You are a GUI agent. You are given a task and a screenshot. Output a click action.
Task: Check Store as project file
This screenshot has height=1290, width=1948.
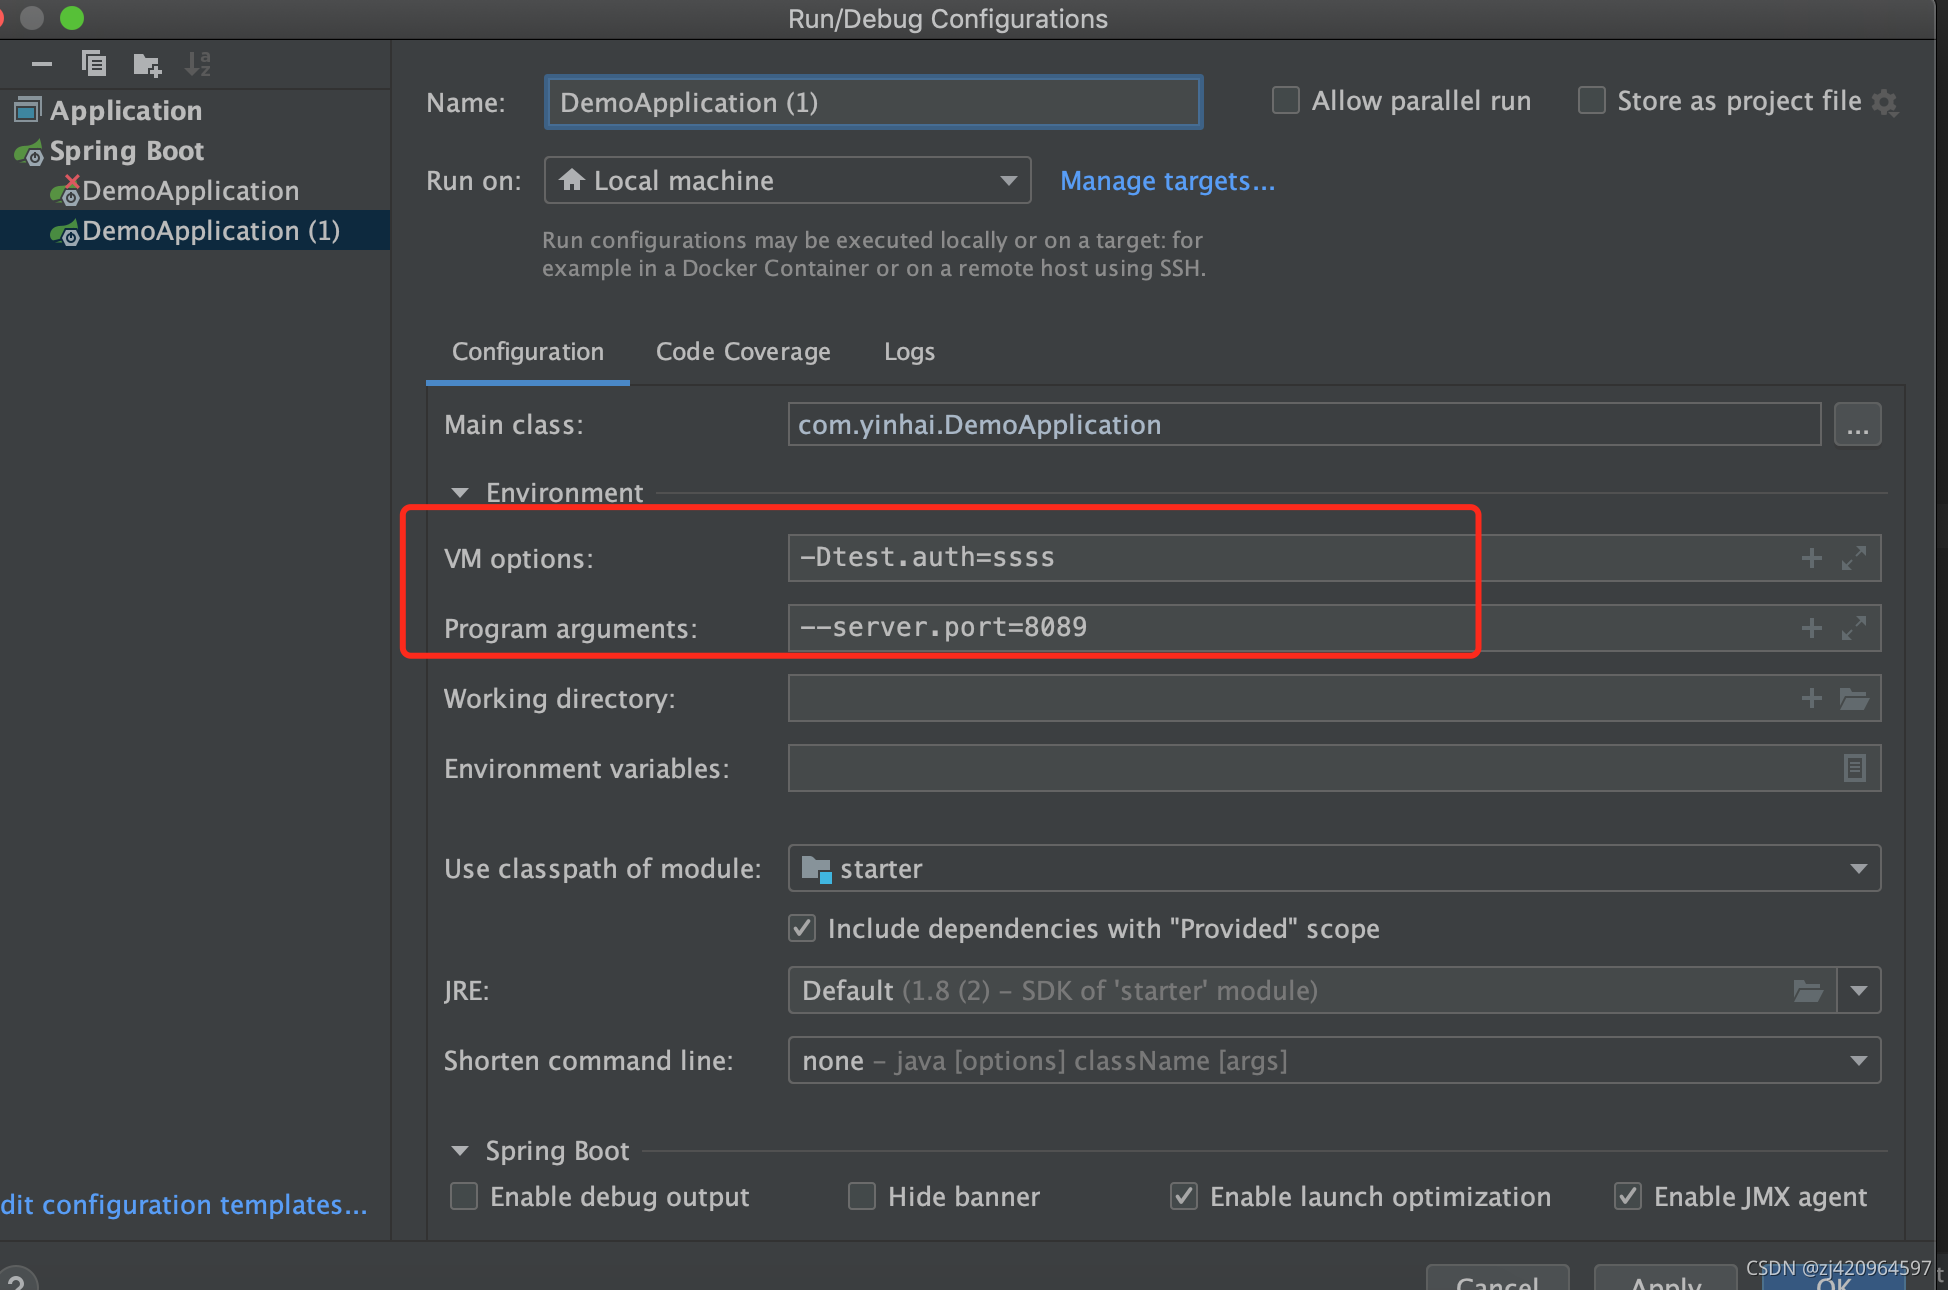pos(1592,101)
